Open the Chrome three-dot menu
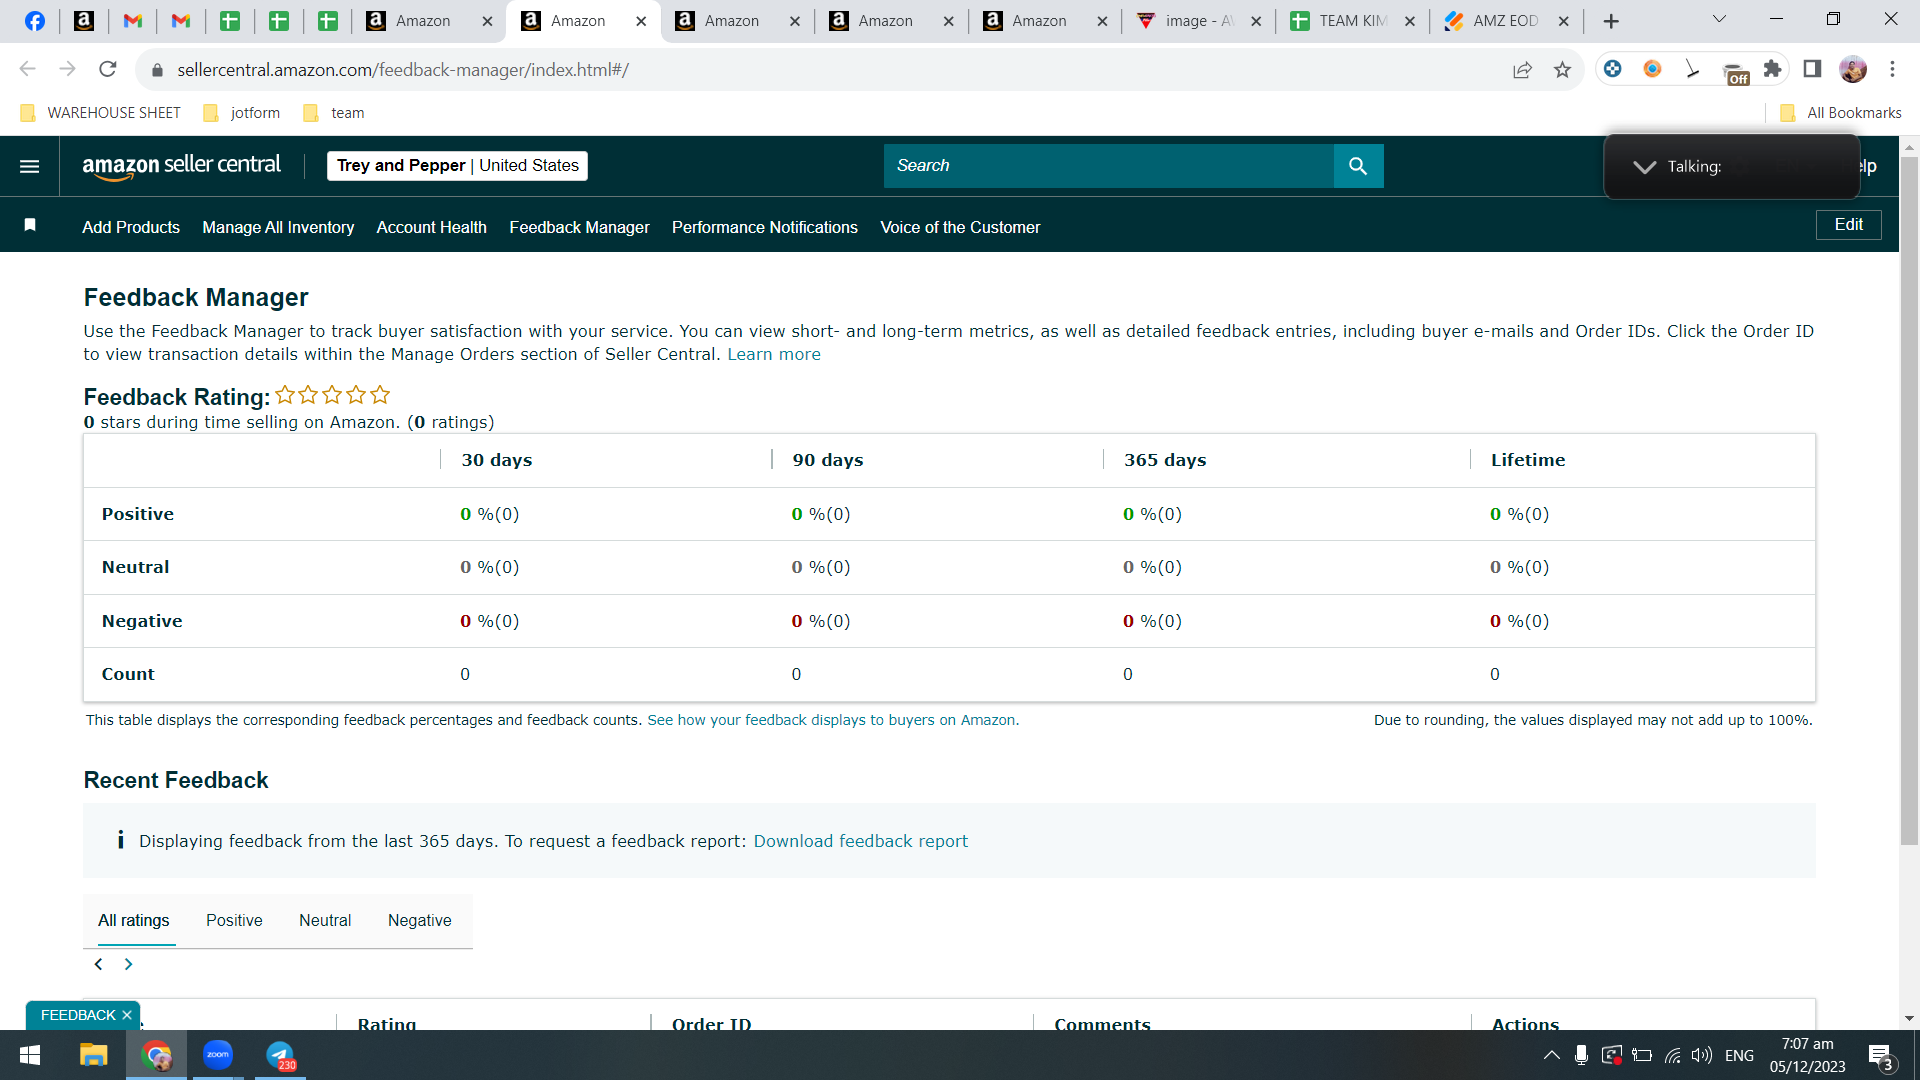Image resolution: width=1920 pixels, height=1080 pixels. click(1892, 69)
